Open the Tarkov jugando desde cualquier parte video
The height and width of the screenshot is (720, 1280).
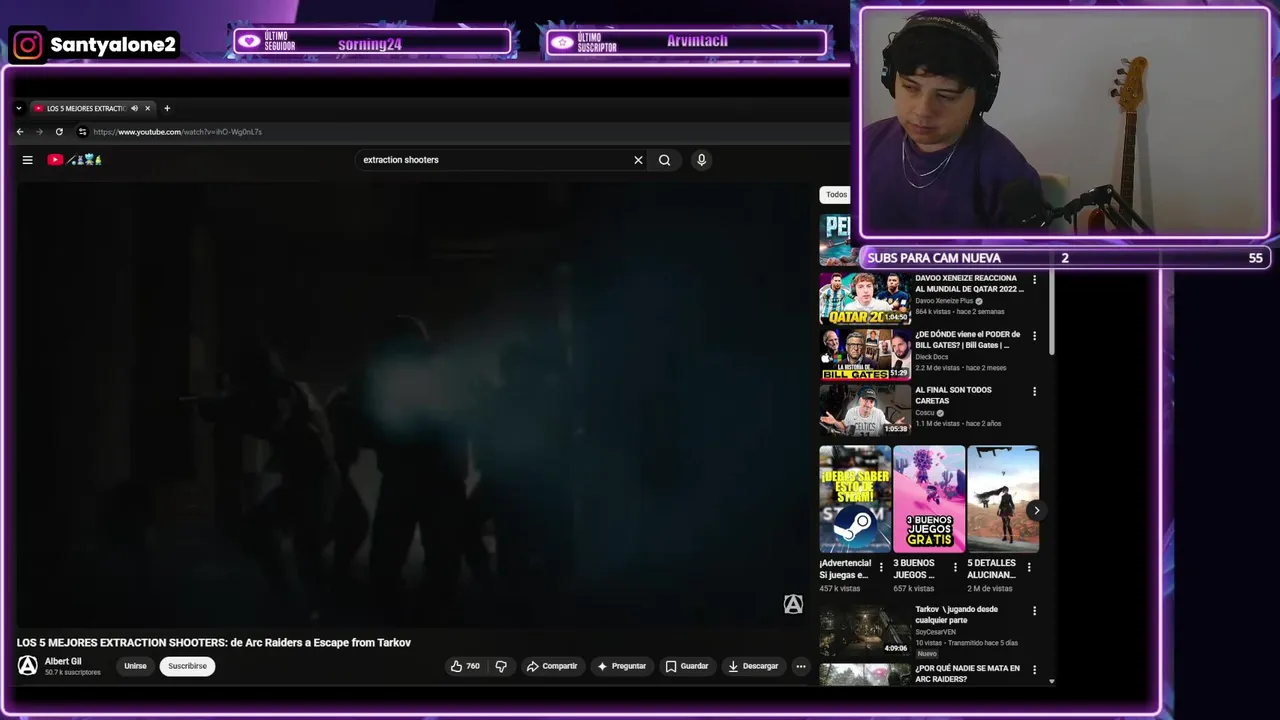(865, 630)
